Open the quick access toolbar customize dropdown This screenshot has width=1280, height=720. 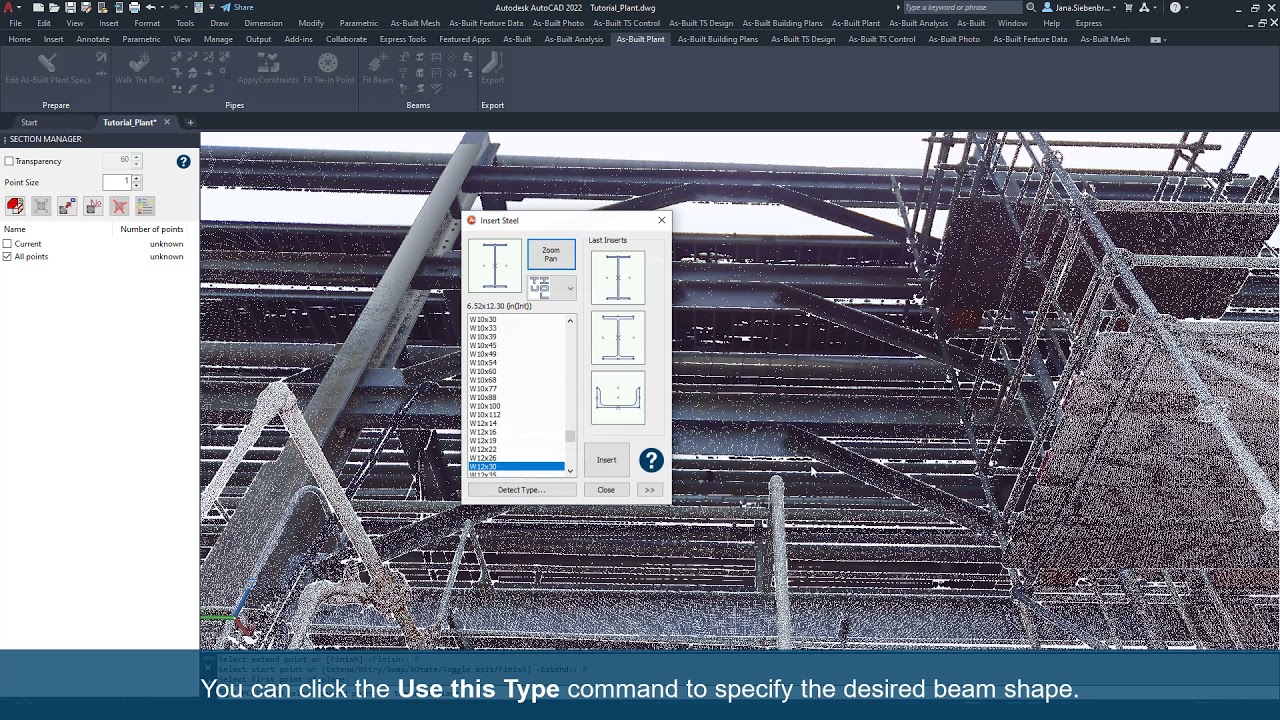tap(212, 7)
